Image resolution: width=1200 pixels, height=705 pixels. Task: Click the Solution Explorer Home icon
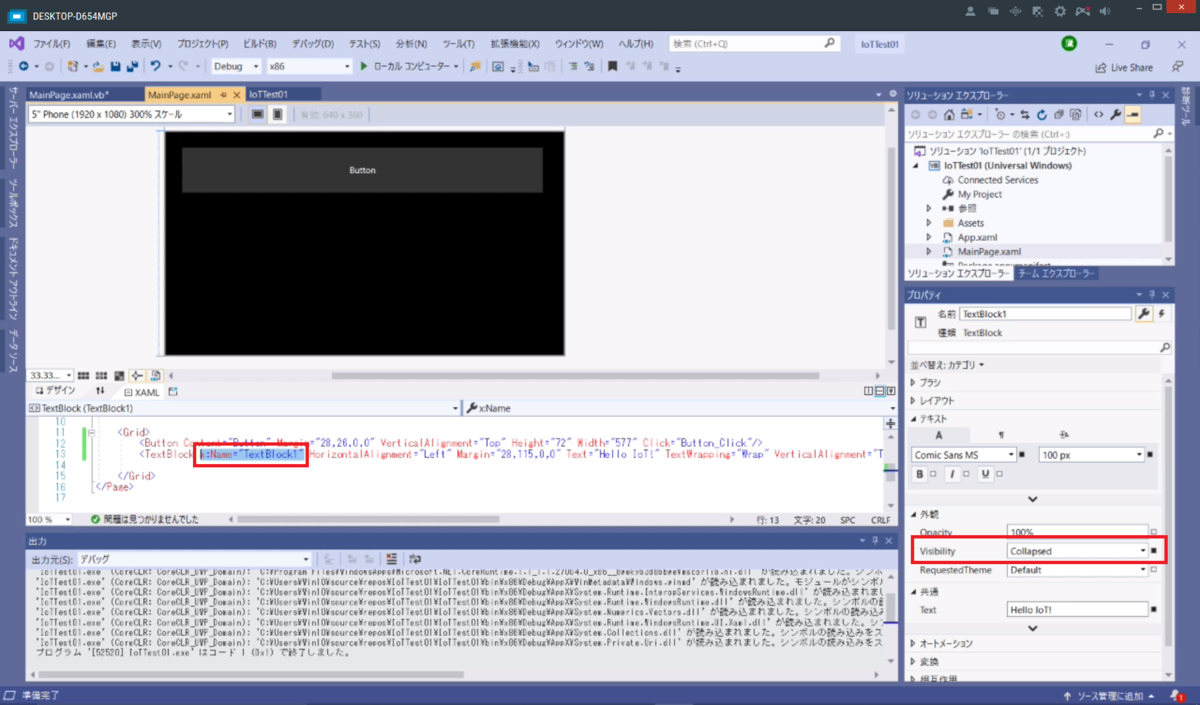pos(949,115)
